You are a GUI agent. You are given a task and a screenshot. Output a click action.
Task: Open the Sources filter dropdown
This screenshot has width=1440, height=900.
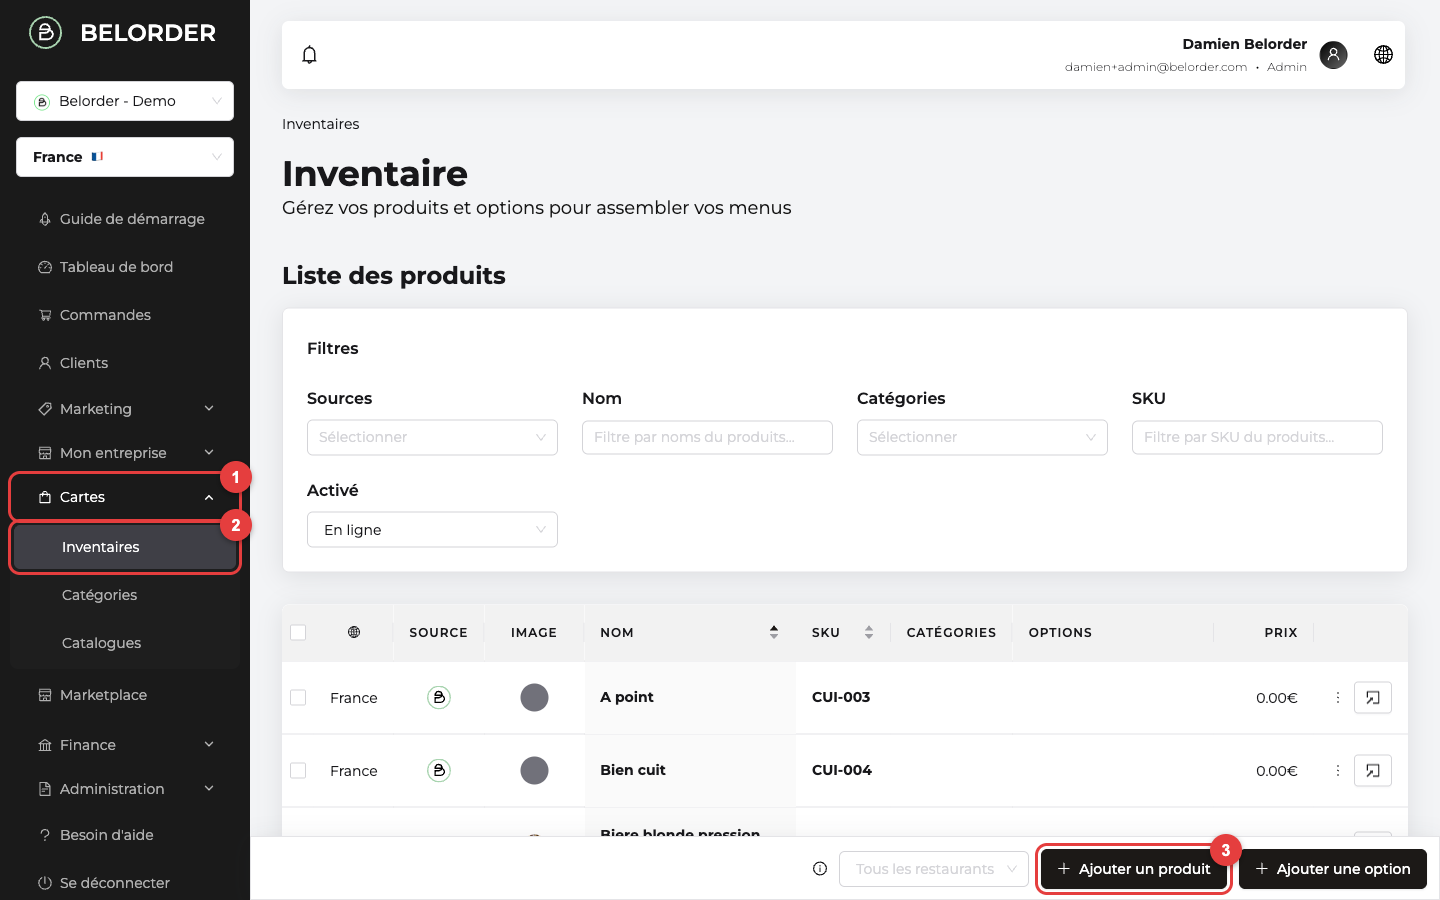point(432,437)
